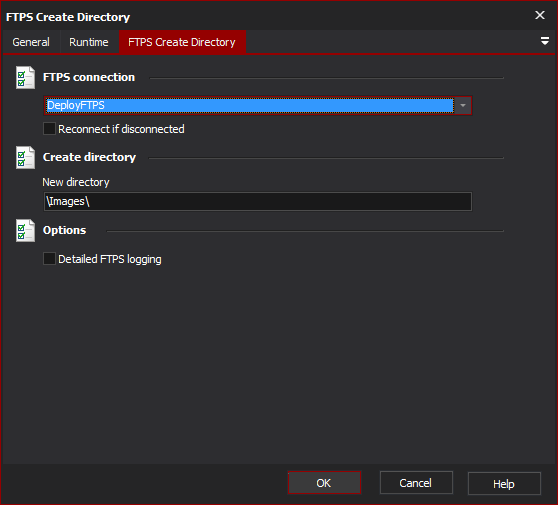The width and height of the screenshot is (558, 505).
Task: Click the Create directory section checklist icon
Action: coord(25,158)
